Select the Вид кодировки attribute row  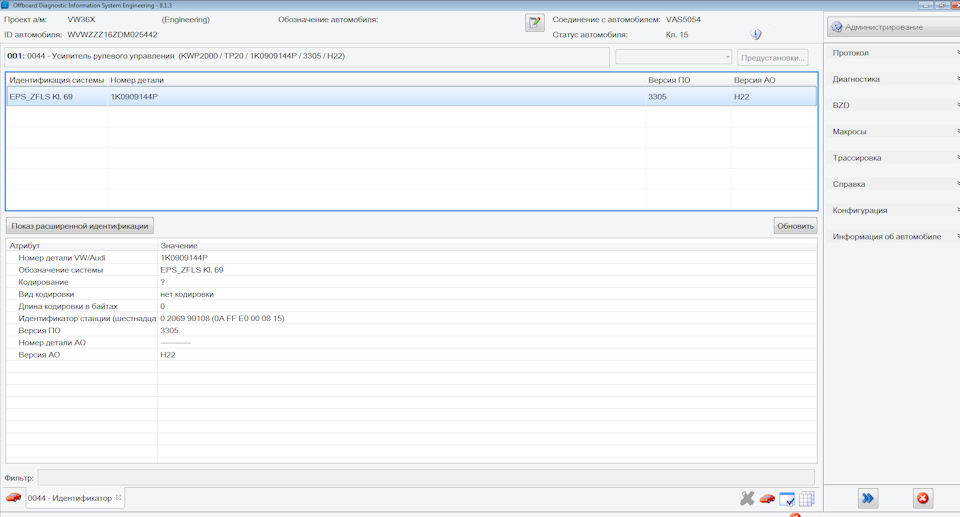[411, 294]
